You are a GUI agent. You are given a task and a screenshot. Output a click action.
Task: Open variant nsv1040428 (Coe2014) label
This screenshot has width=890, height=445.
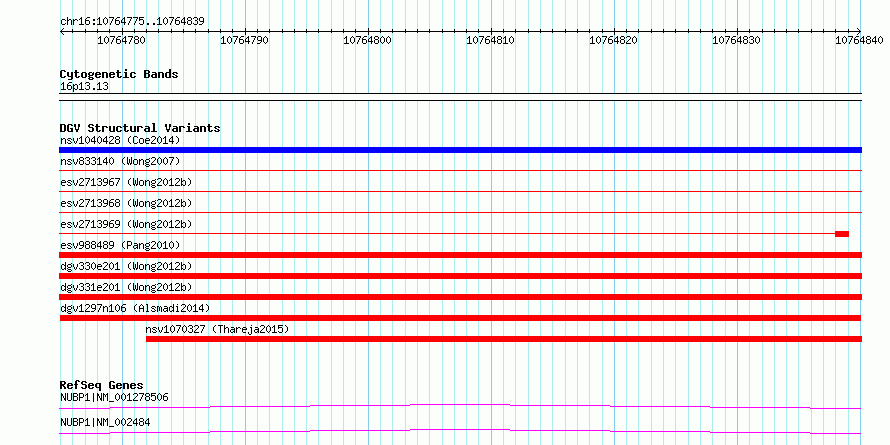[120, 140]
